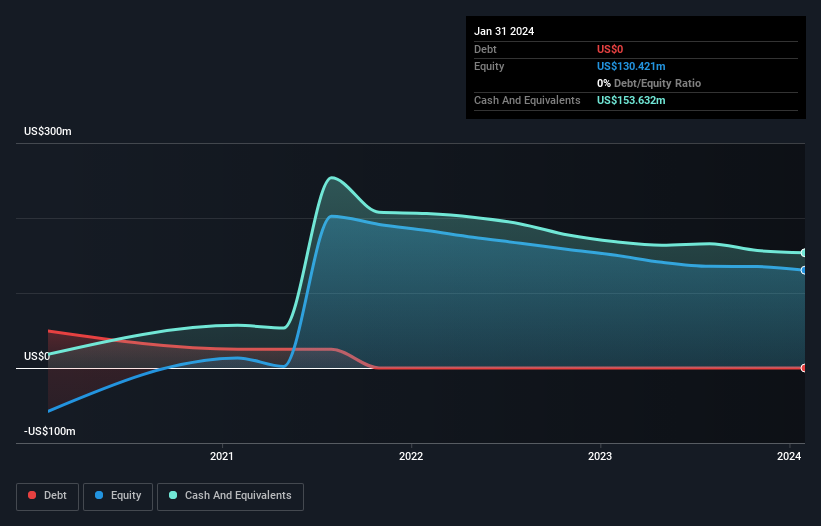This screenshot has height=526, width=821.
Task: Click the 2021 x-axis label
Action: coord(221,456)
